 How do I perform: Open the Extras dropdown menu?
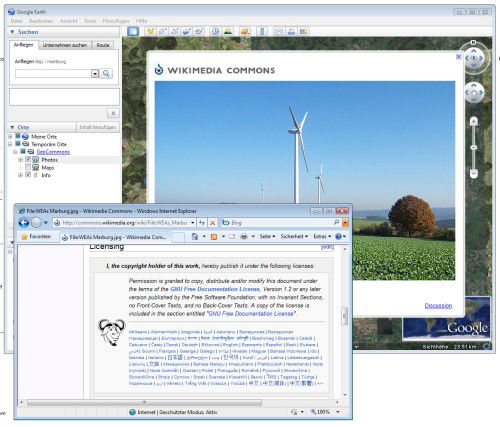[x=322, y=236]
